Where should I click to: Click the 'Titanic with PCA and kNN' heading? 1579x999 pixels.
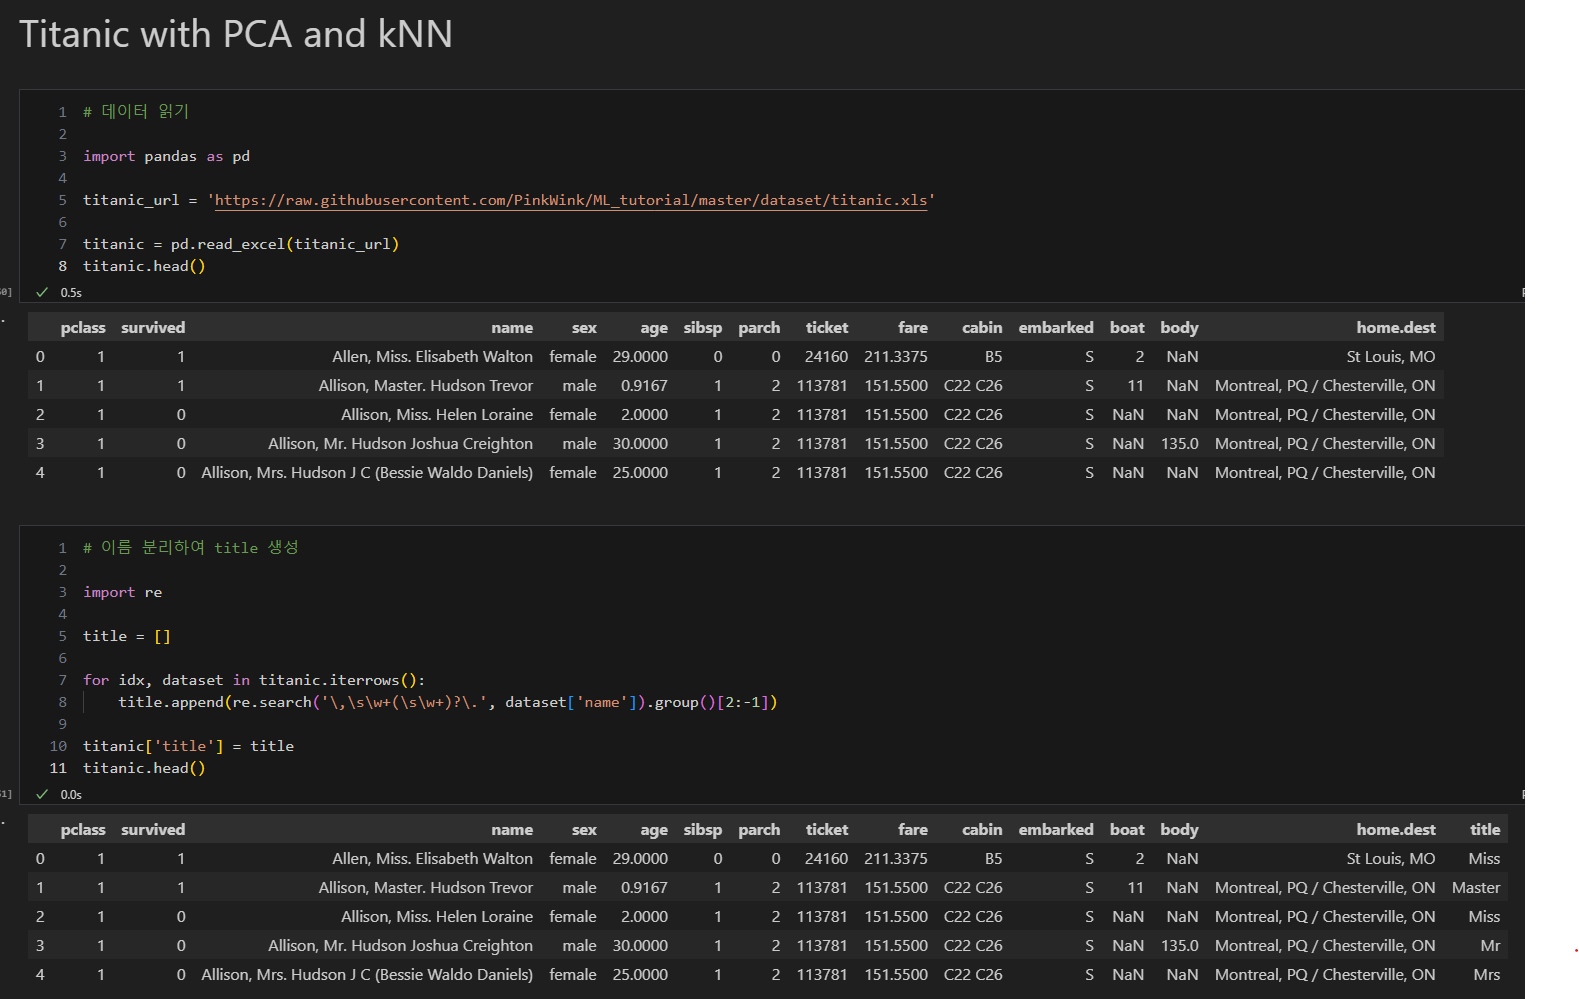coord(236,34)
